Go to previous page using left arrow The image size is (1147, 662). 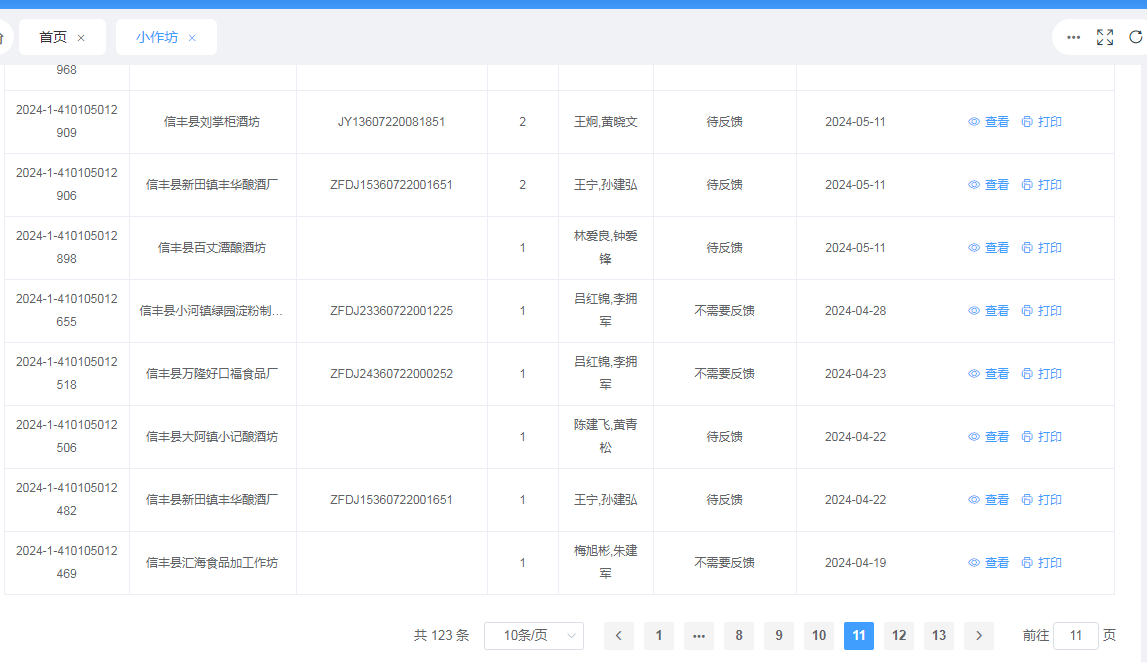click(x=619, y=636)
